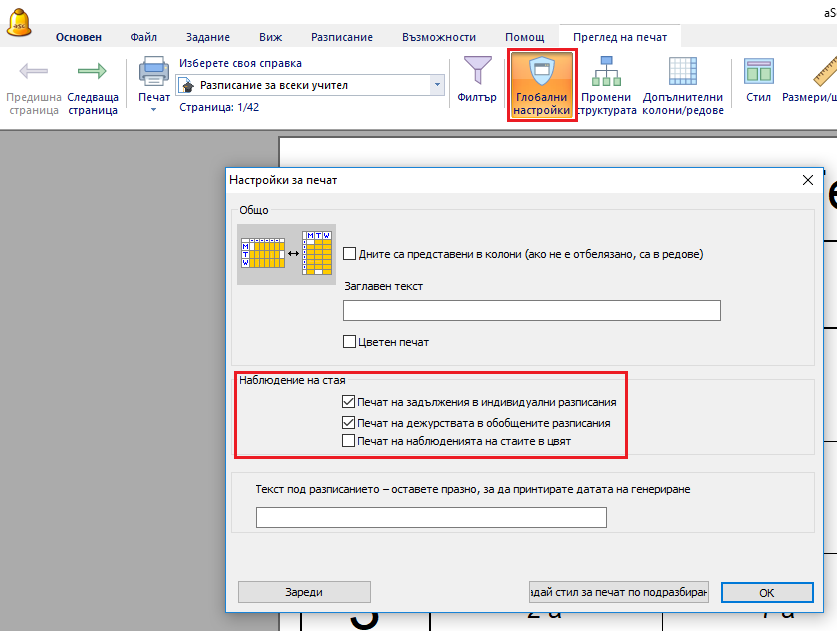Screen dimensions: 837x631
Task: Click the Print printer icon
Action: (x=153, y=72)
